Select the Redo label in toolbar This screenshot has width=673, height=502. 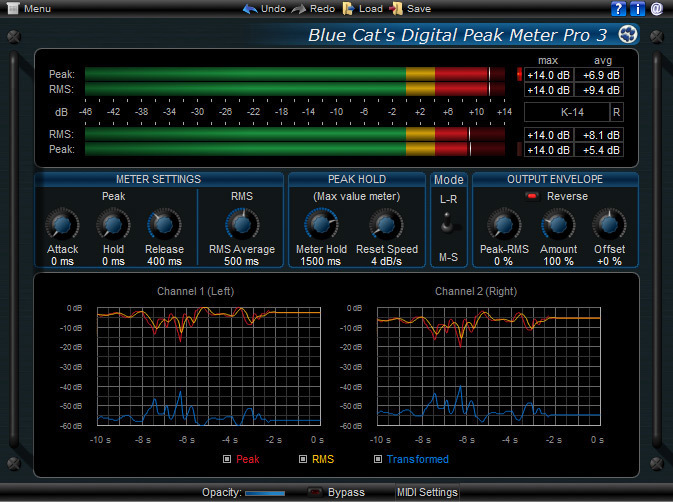322,9
